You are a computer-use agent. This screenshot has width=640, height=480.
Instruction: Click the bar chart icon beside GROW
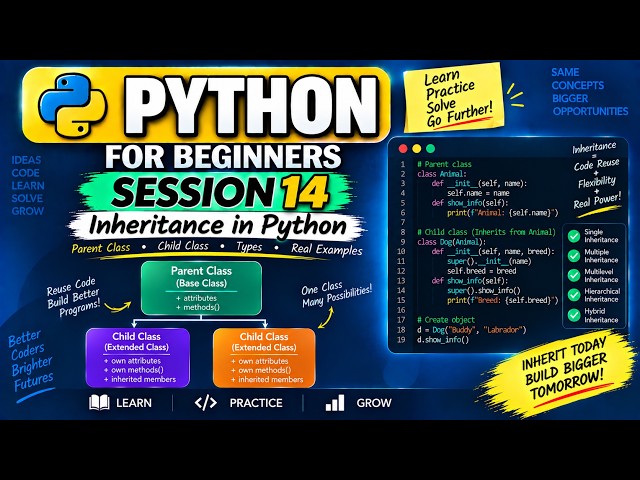point(335,402)
